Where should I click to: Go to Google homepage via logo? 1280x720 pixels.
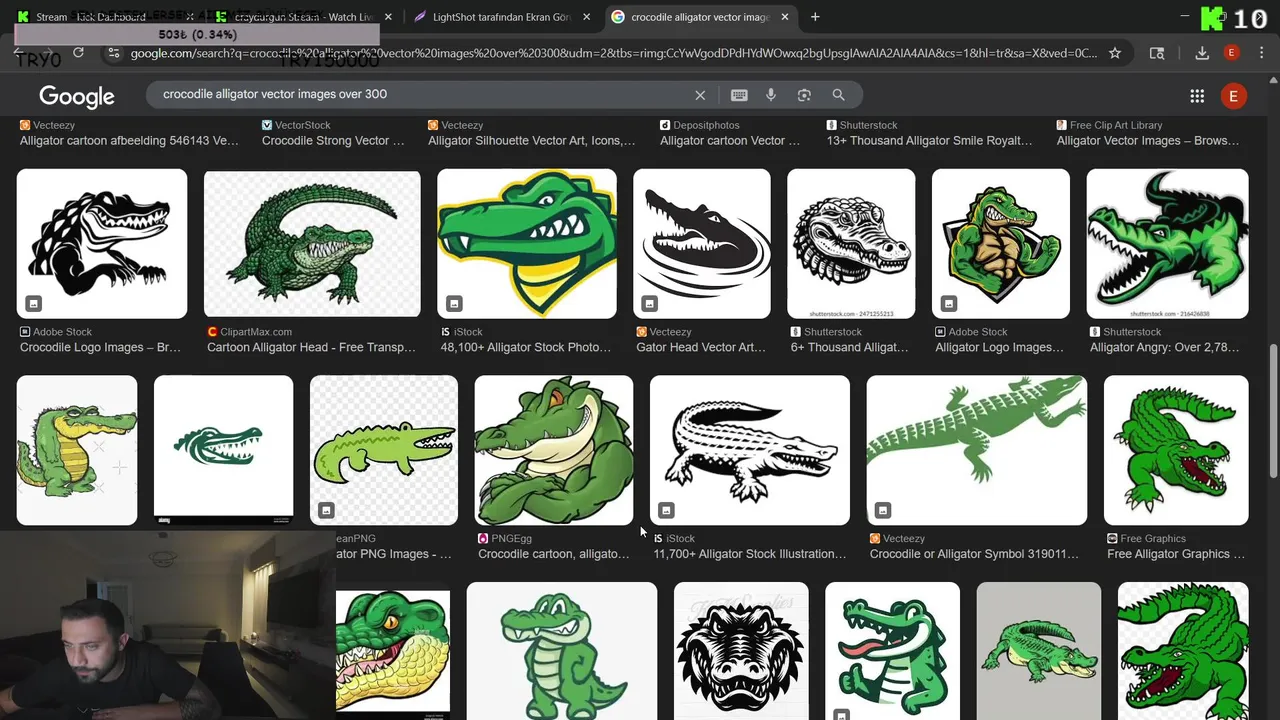click(x=77, y=96)
